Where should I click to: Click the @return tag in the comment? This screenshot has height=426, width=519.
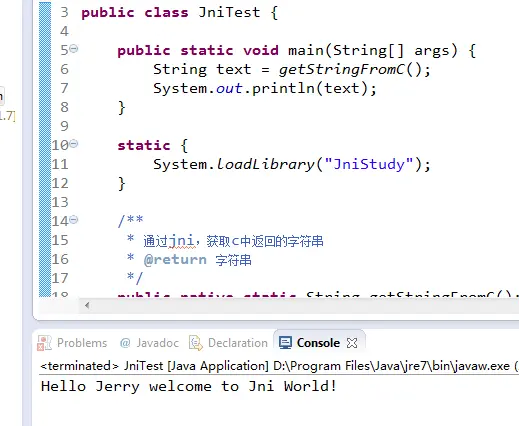click(x=175, y=260)
